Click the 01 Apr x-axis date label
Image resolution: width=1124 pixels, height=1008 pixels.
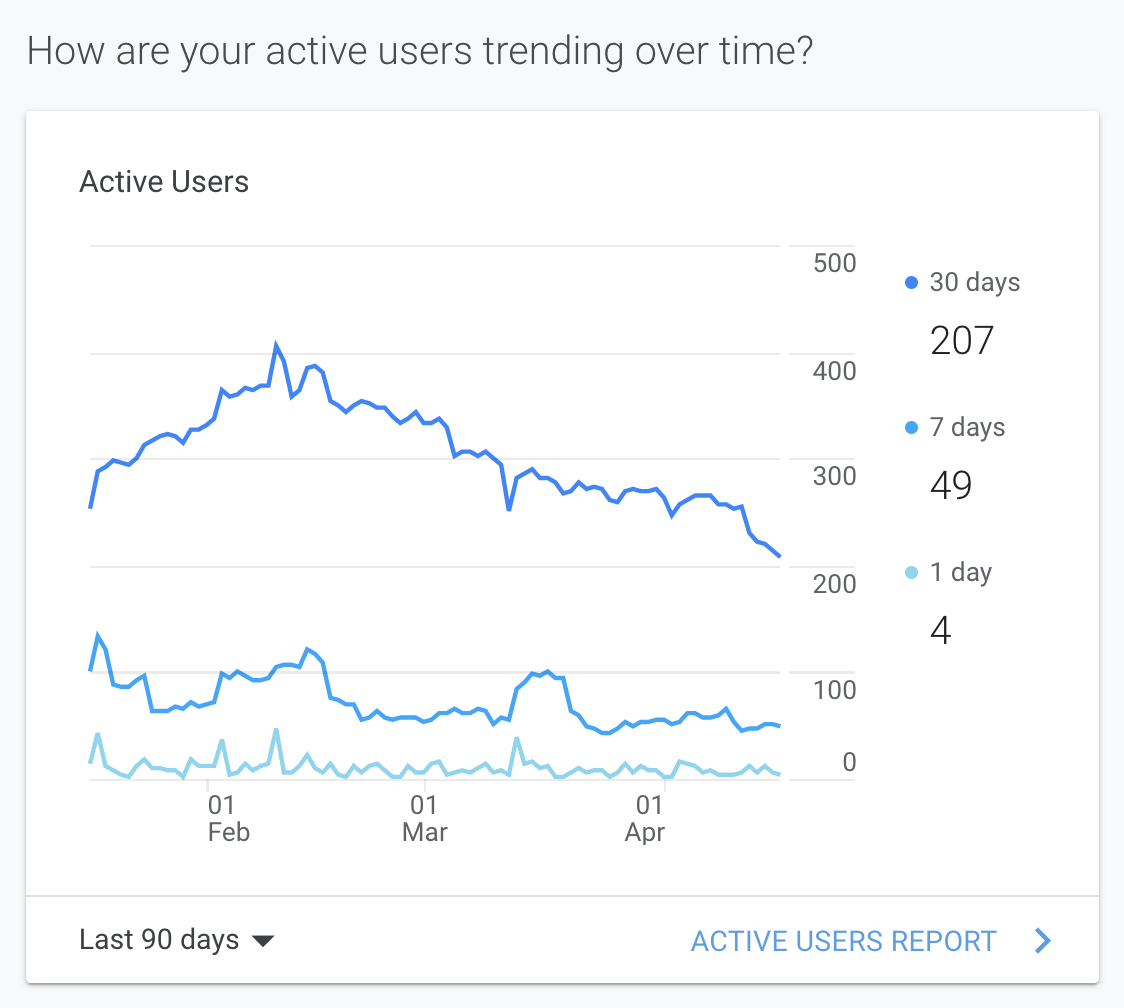coord(646,818)
